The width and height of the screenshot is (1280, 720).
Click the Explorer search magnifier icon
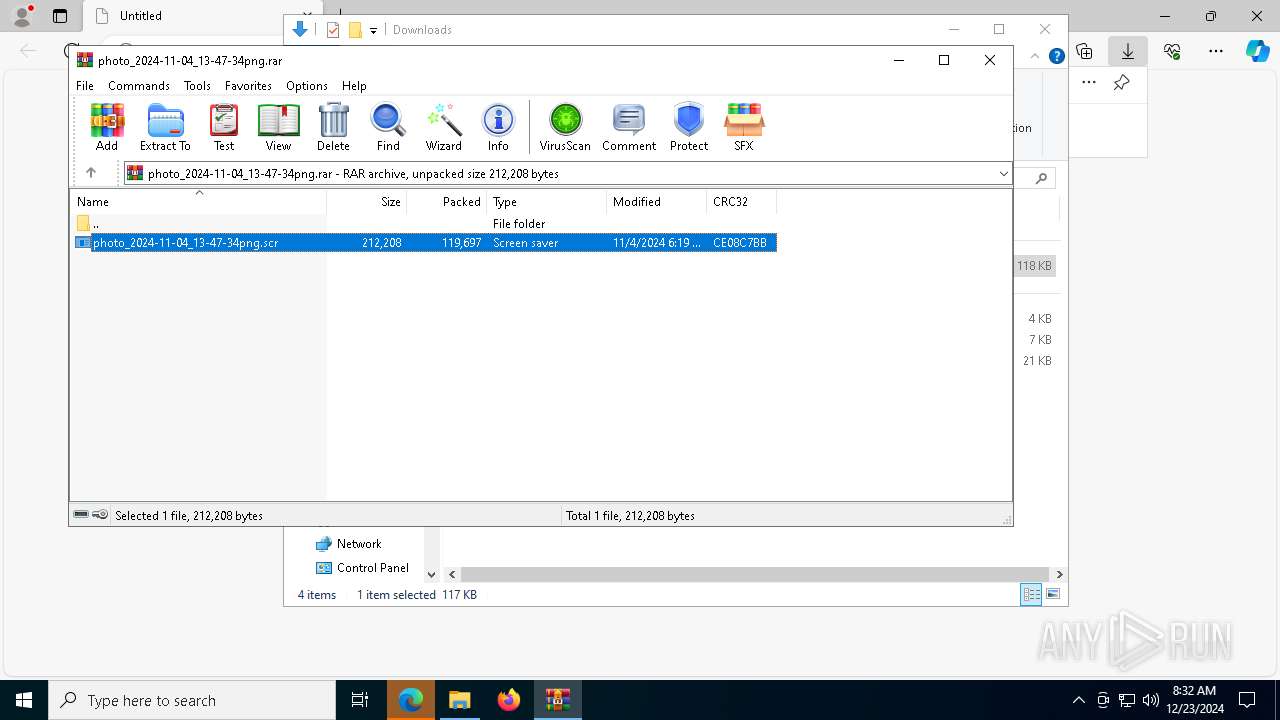(1041, 178)
